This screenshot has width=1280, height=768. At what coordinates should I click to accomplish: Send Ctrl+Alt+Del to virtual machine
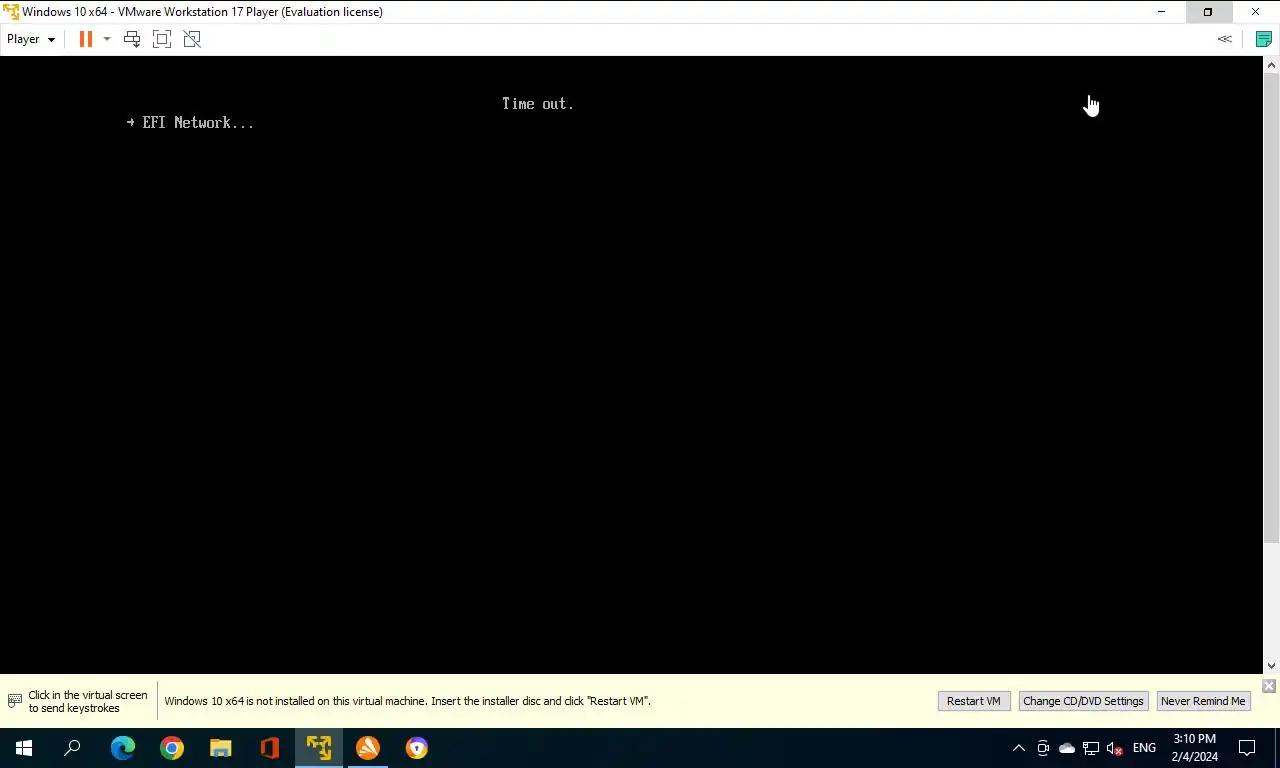(x=132, y=39)
